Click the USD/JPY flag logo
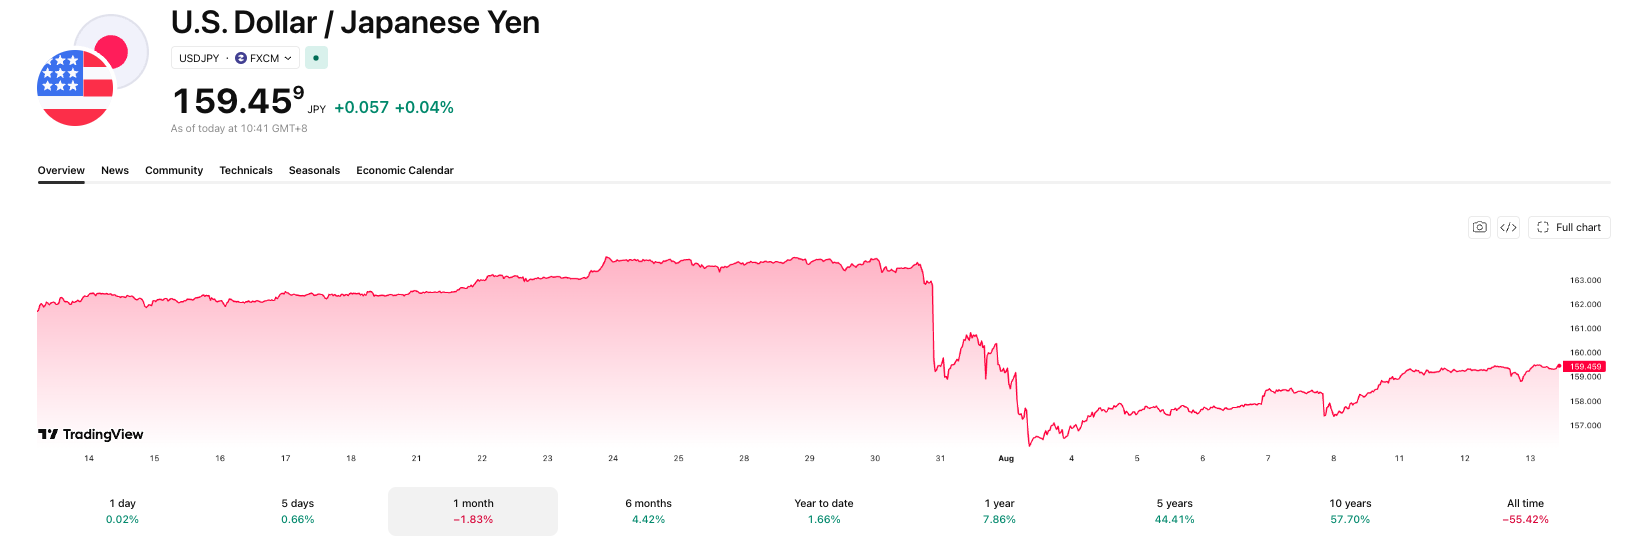The height and width of the screenshot is (558, 1631). pyautogui.click(x=93, y=71)
